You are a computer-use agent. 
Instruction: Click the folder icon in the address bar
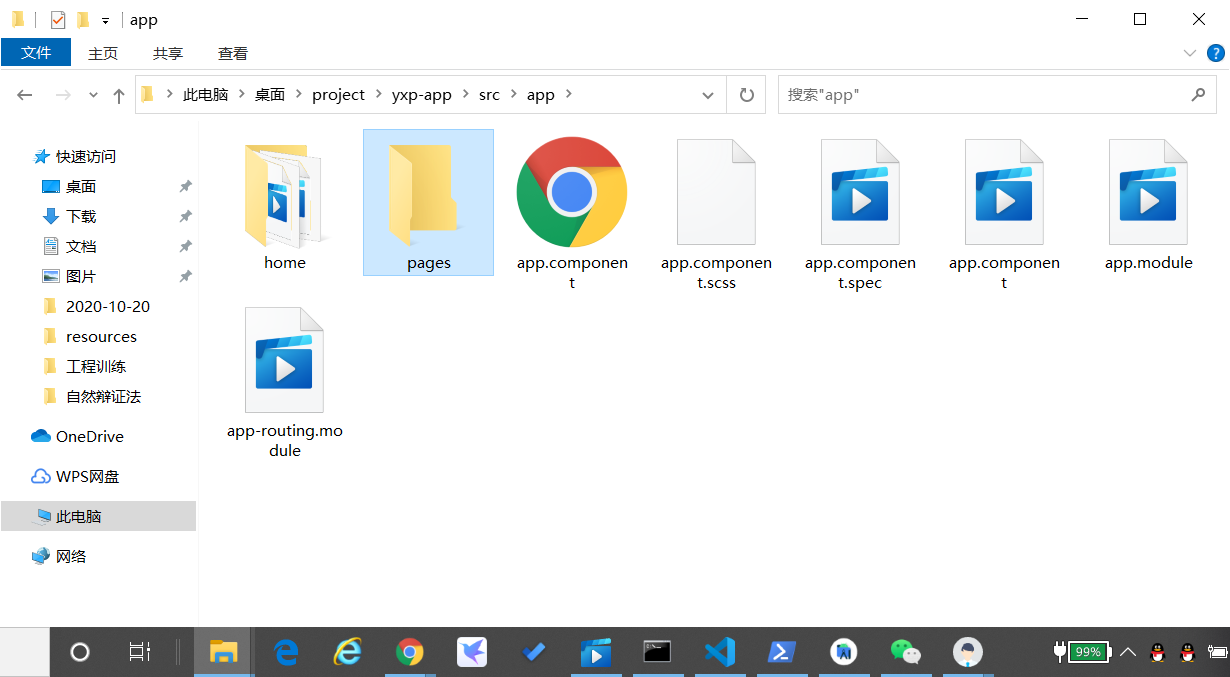point(148,94)
